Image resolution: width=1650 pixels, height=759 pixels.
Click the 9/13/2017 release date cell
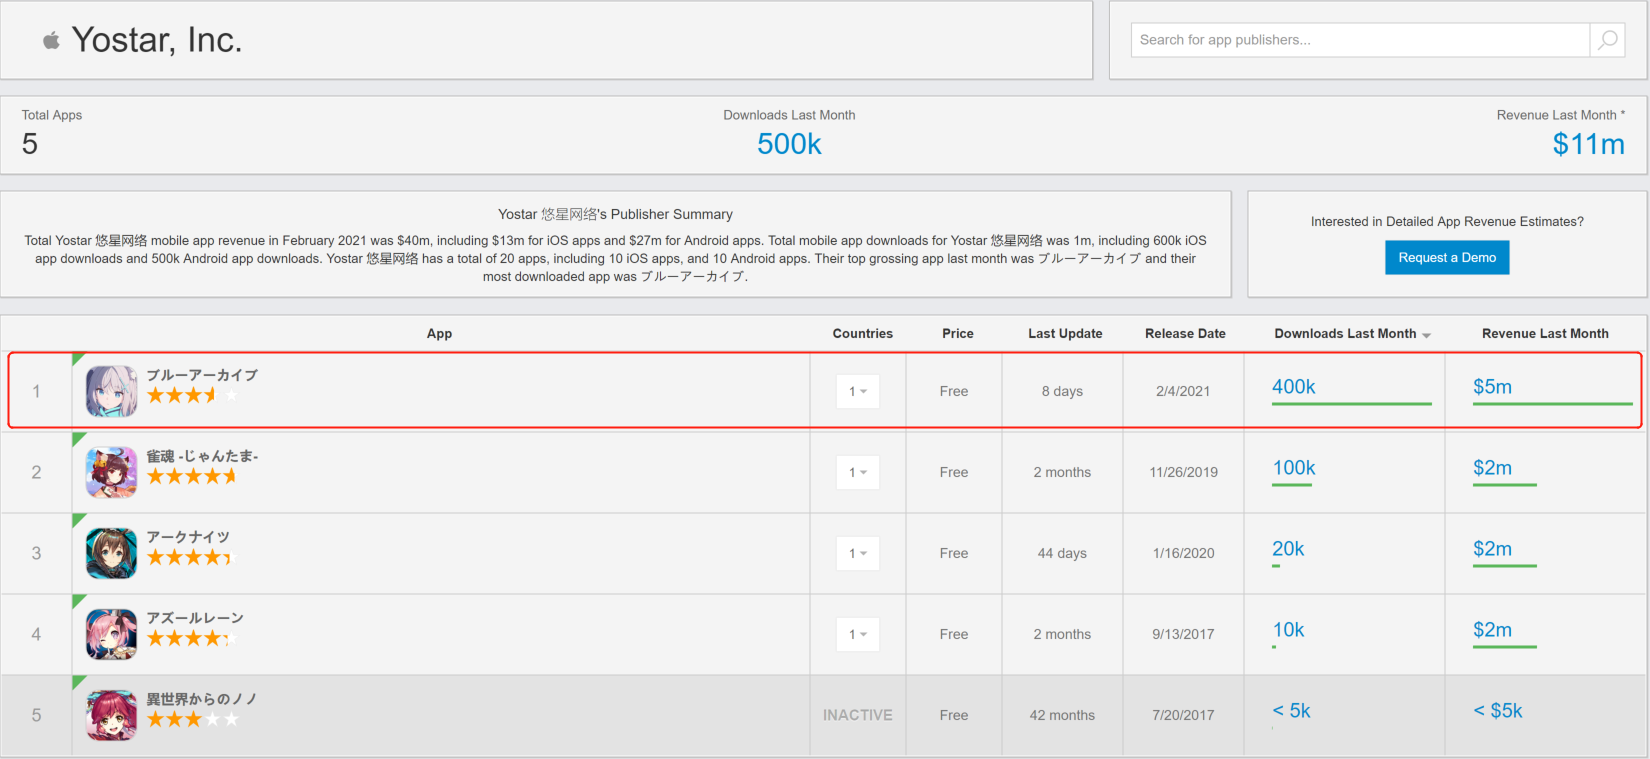(1183, 634)
